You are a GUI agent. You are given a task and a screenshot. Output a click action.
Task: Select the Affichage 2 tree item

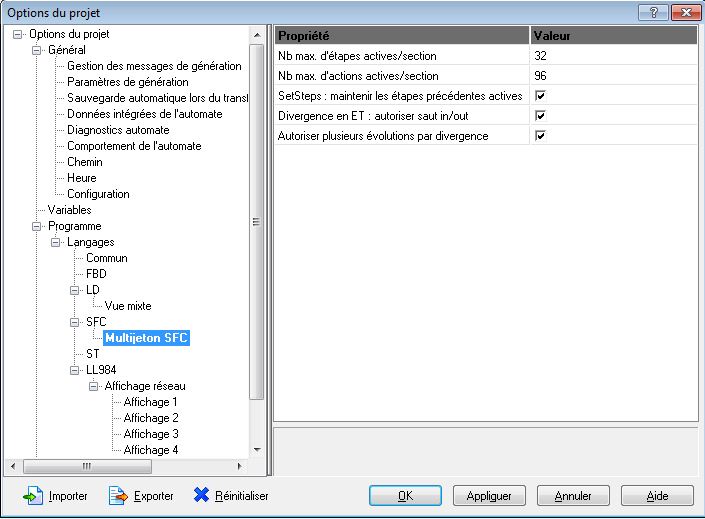click(150, 418)
